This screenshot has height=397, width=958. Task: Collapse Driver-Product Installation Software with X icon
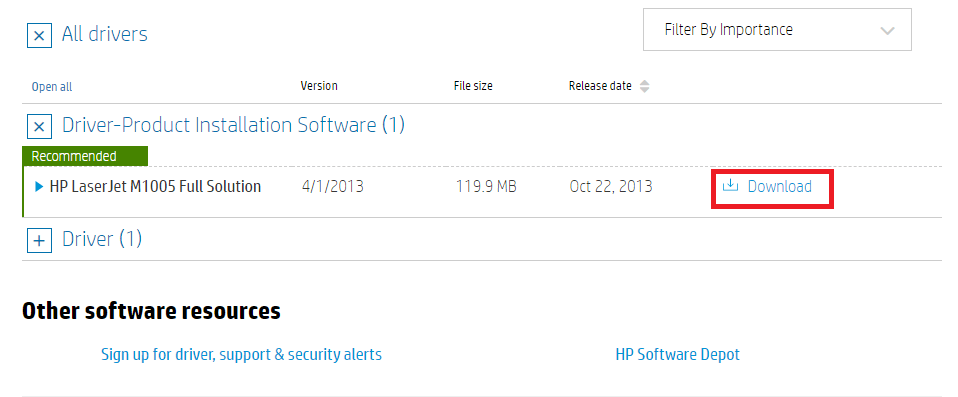coord(39,126)
